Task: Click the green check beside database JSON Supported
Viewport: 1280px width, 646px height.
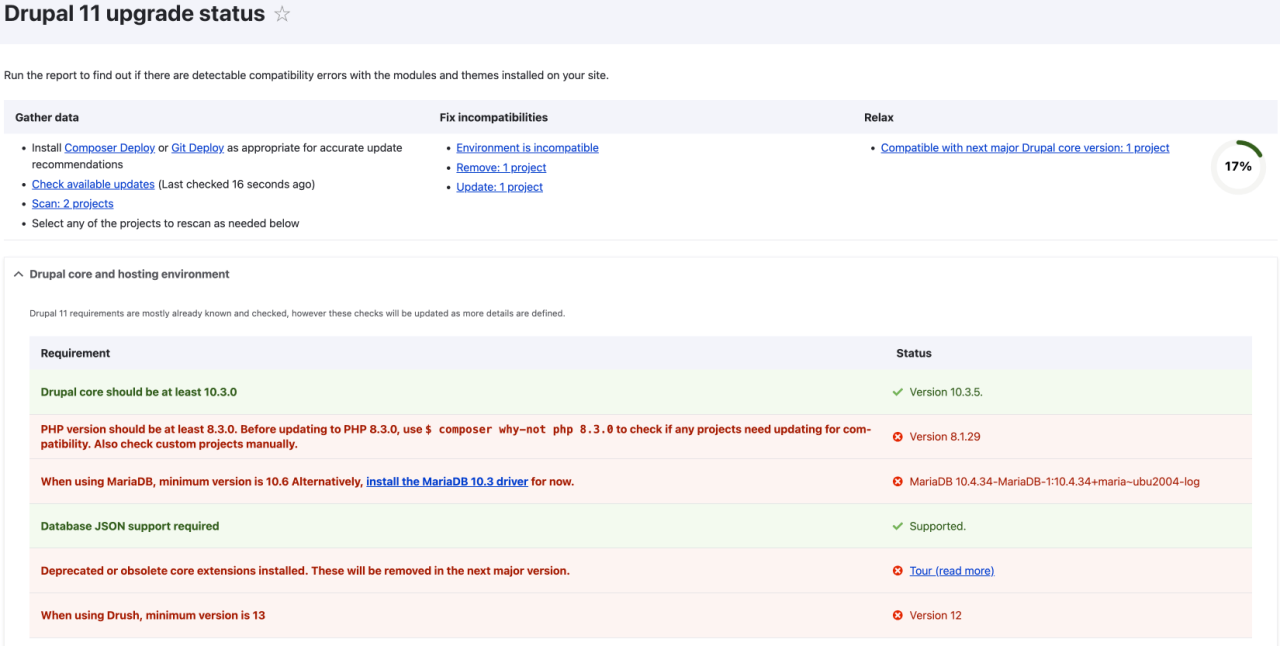Action: pos(897,525)
